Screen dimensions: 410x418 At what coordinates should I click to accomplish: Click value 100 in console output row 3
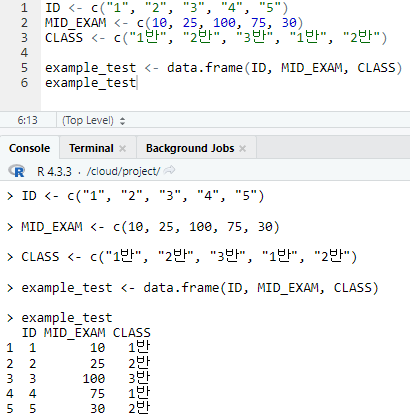click(x=94, y=379)
